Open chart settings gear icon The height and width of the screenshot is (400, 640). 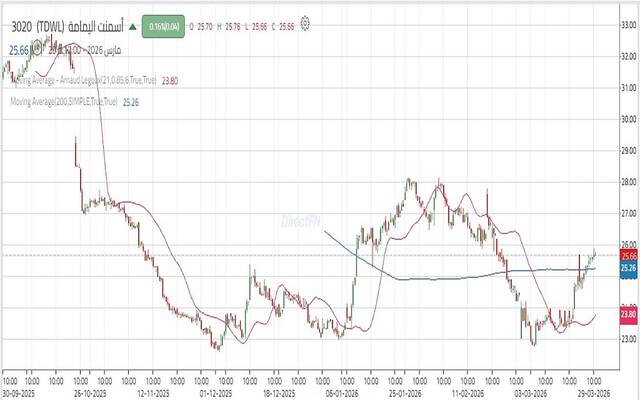click(x=306, y=19)
